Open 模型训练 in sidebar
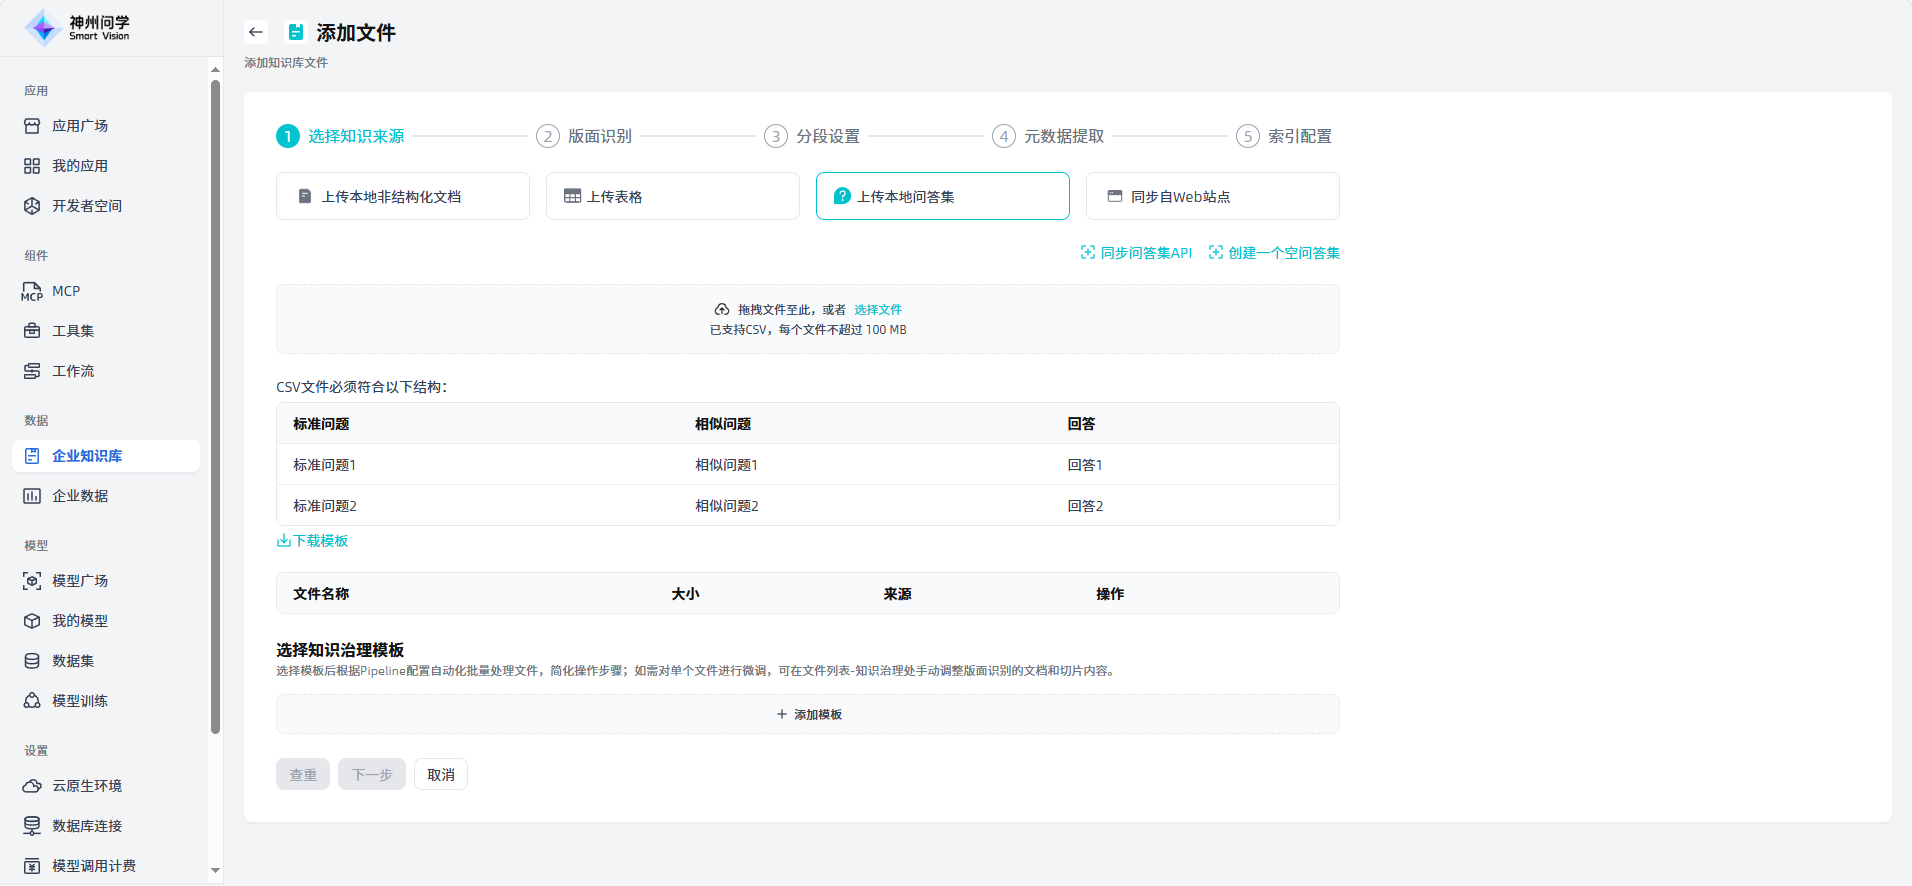Viewport: 1912px width, 886px height. 80,701
